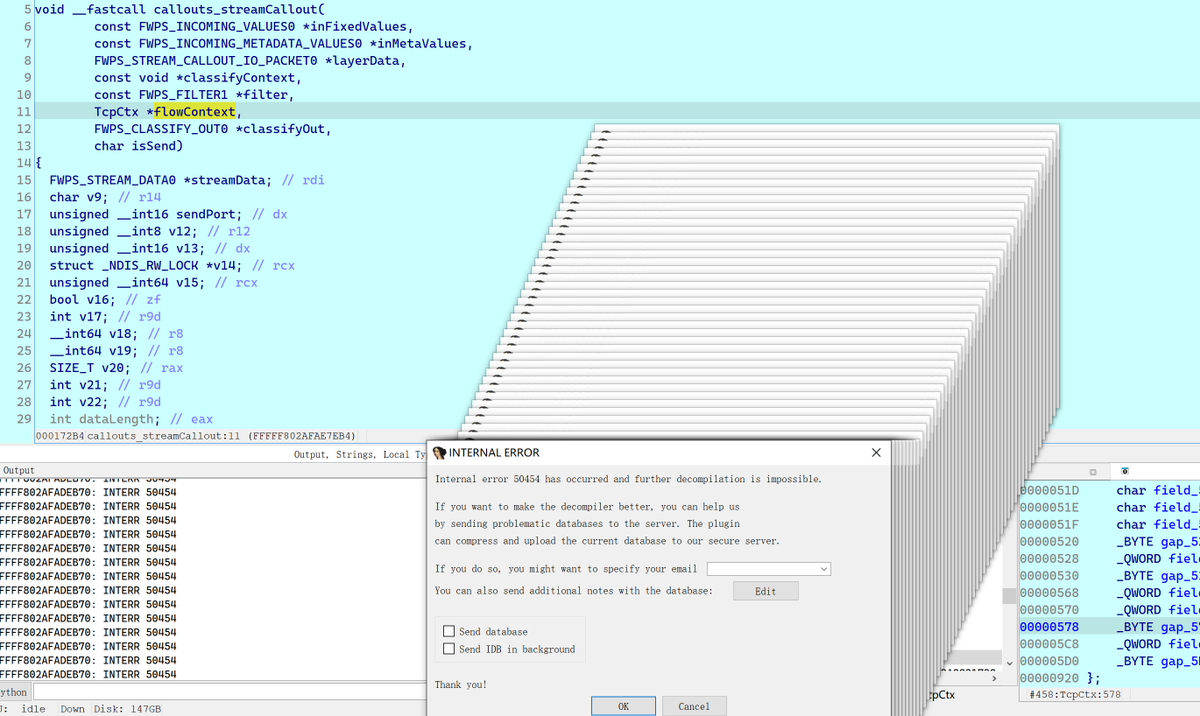This screenshot has width=1200, height=716.
Task: Click the streamData variable declaration
Action: tap(161, 180)
